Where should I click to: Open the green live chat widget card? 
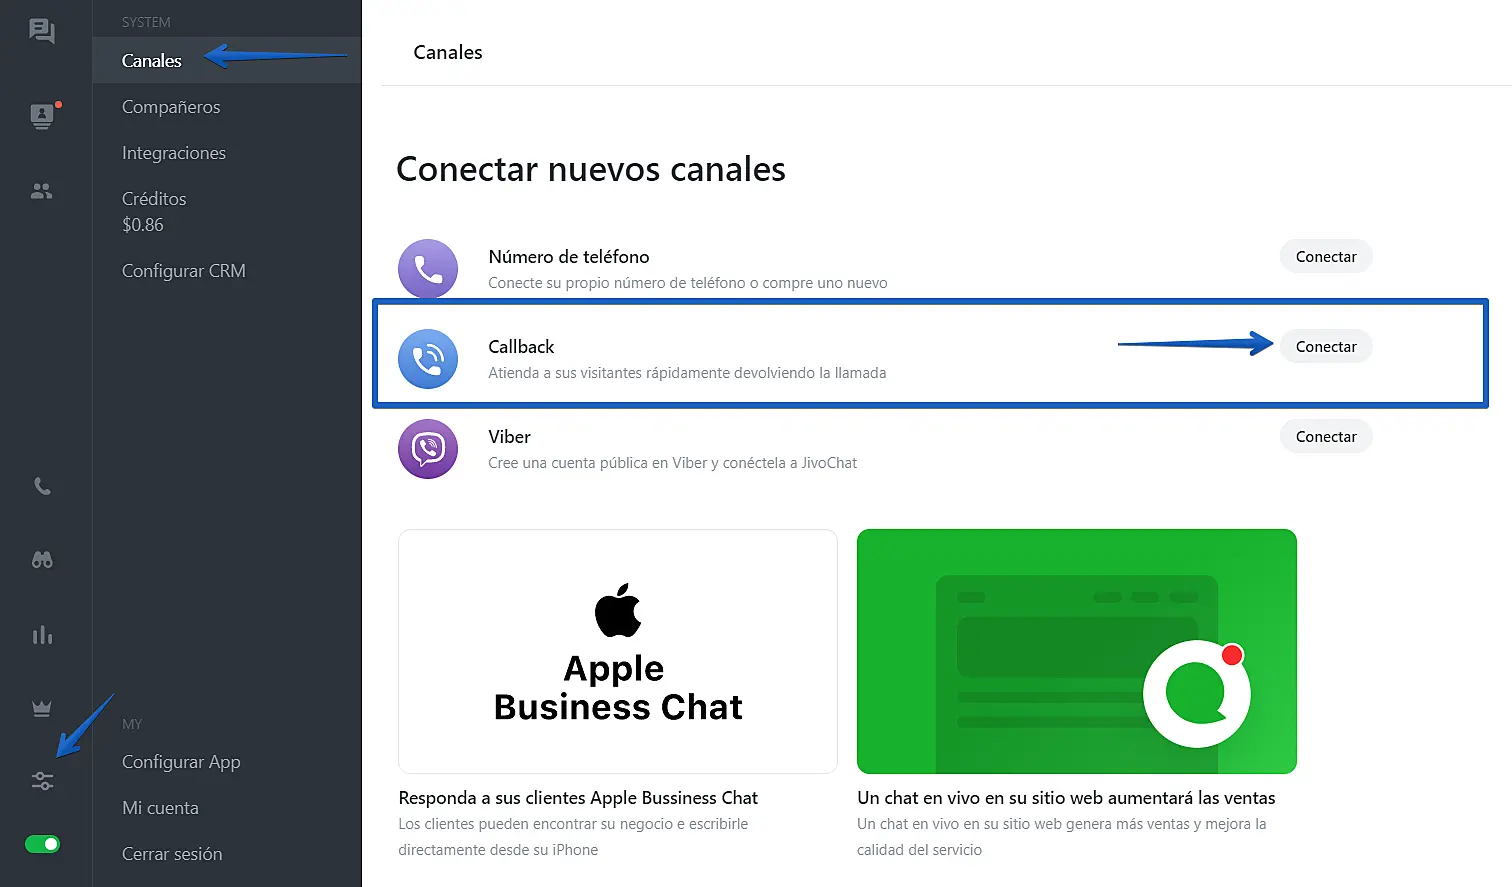click(x=1077, y=651)
